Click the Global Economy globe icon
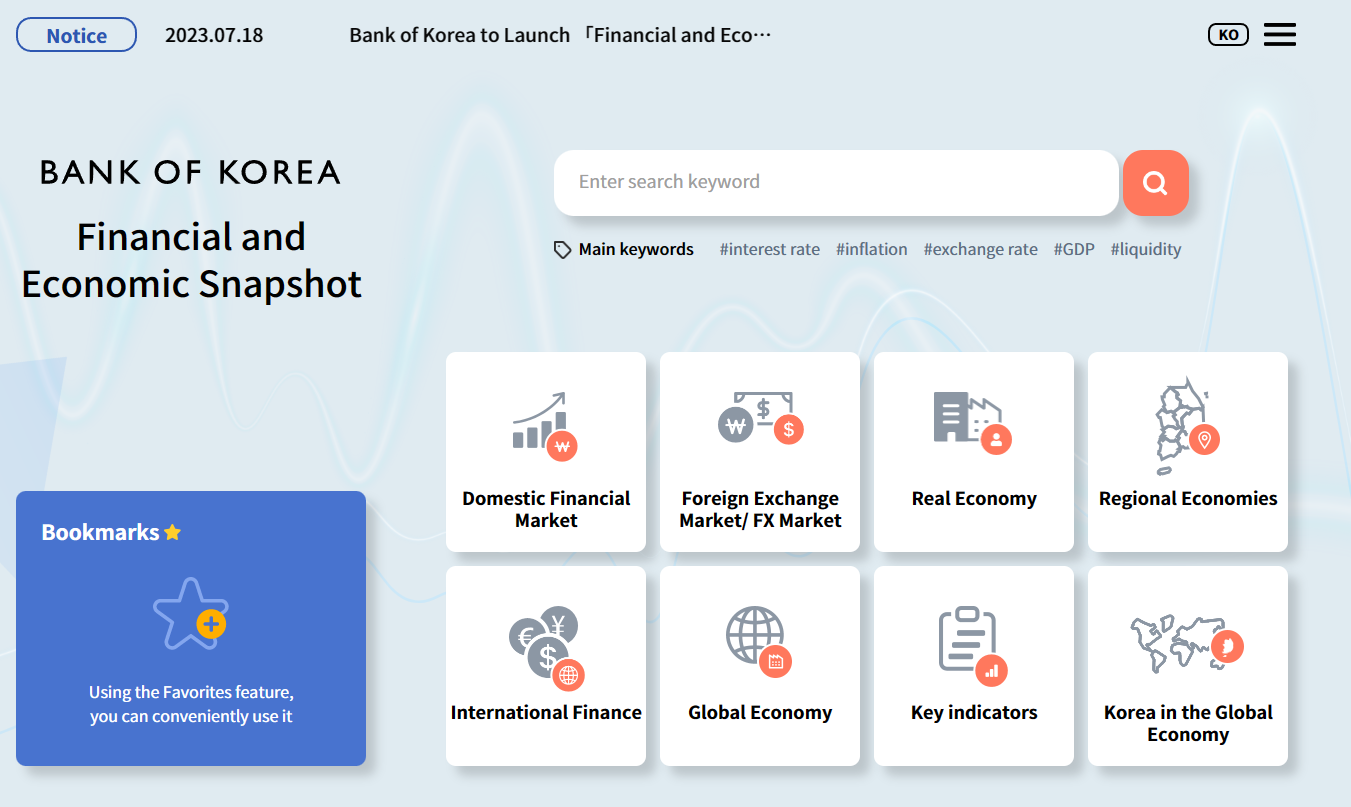1351x807 pixels. [x=759, y=641]
